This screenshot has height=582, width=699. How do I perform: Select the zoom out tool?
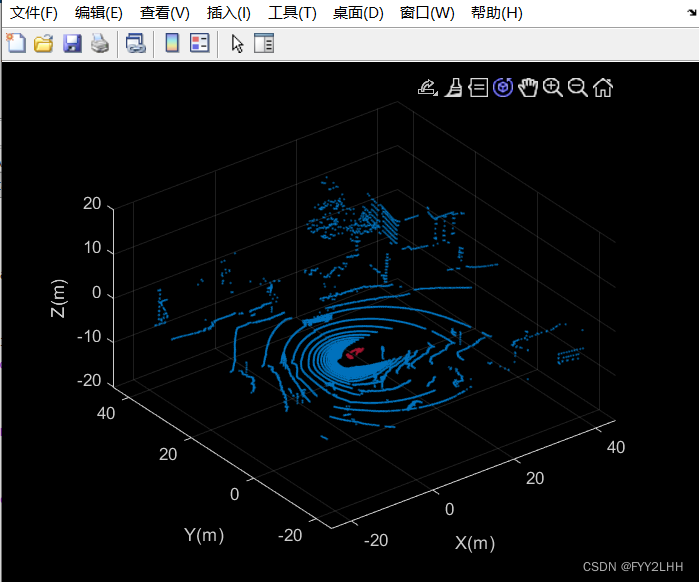tap(578, 87)
